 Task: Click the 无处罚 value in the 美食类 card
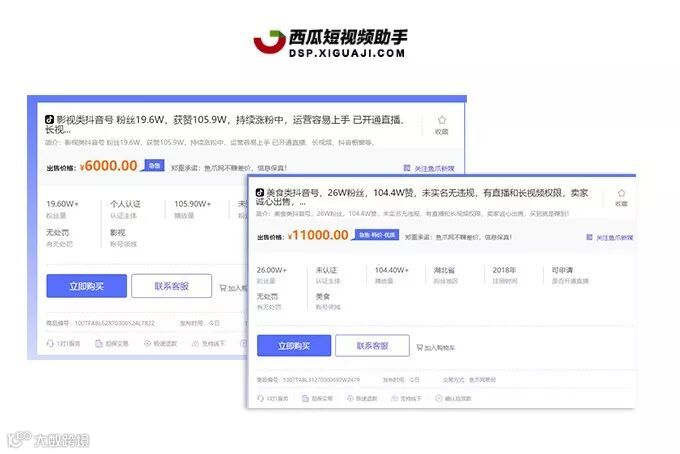267,296
